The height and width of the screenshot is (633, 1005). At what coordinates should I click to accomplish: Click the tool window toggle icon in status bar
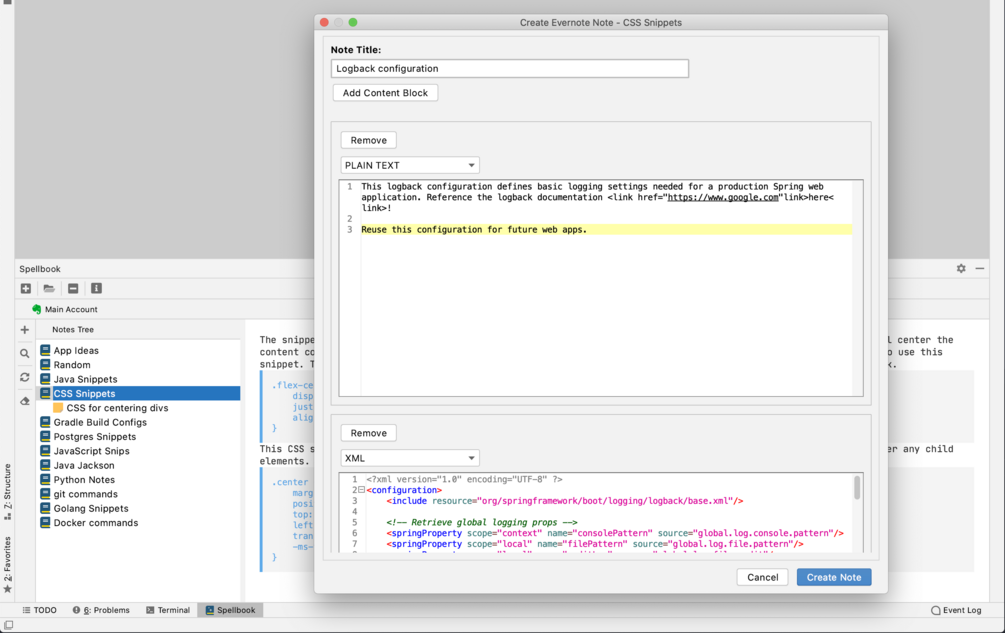tap(8, 625)
